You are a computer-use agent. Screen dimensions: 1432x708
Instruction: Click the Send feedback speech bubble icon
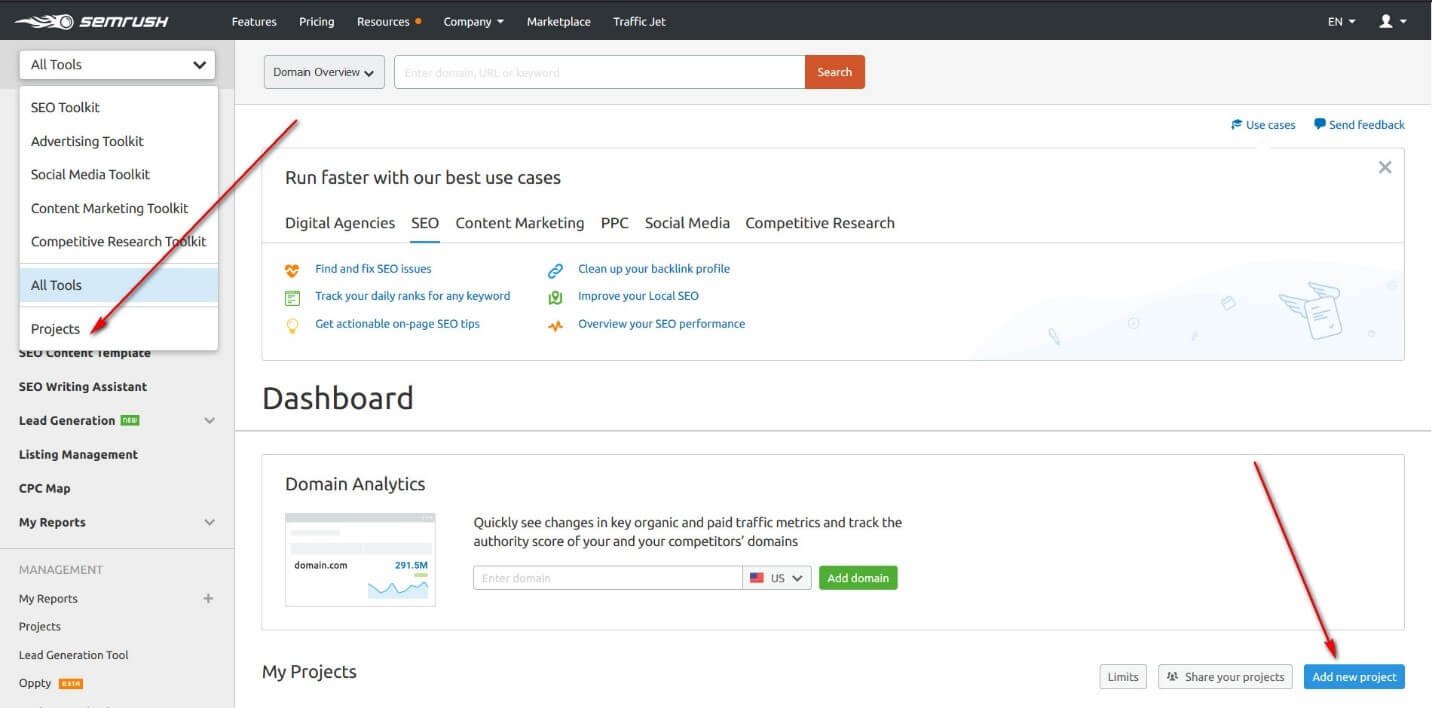pos(1320,124)
